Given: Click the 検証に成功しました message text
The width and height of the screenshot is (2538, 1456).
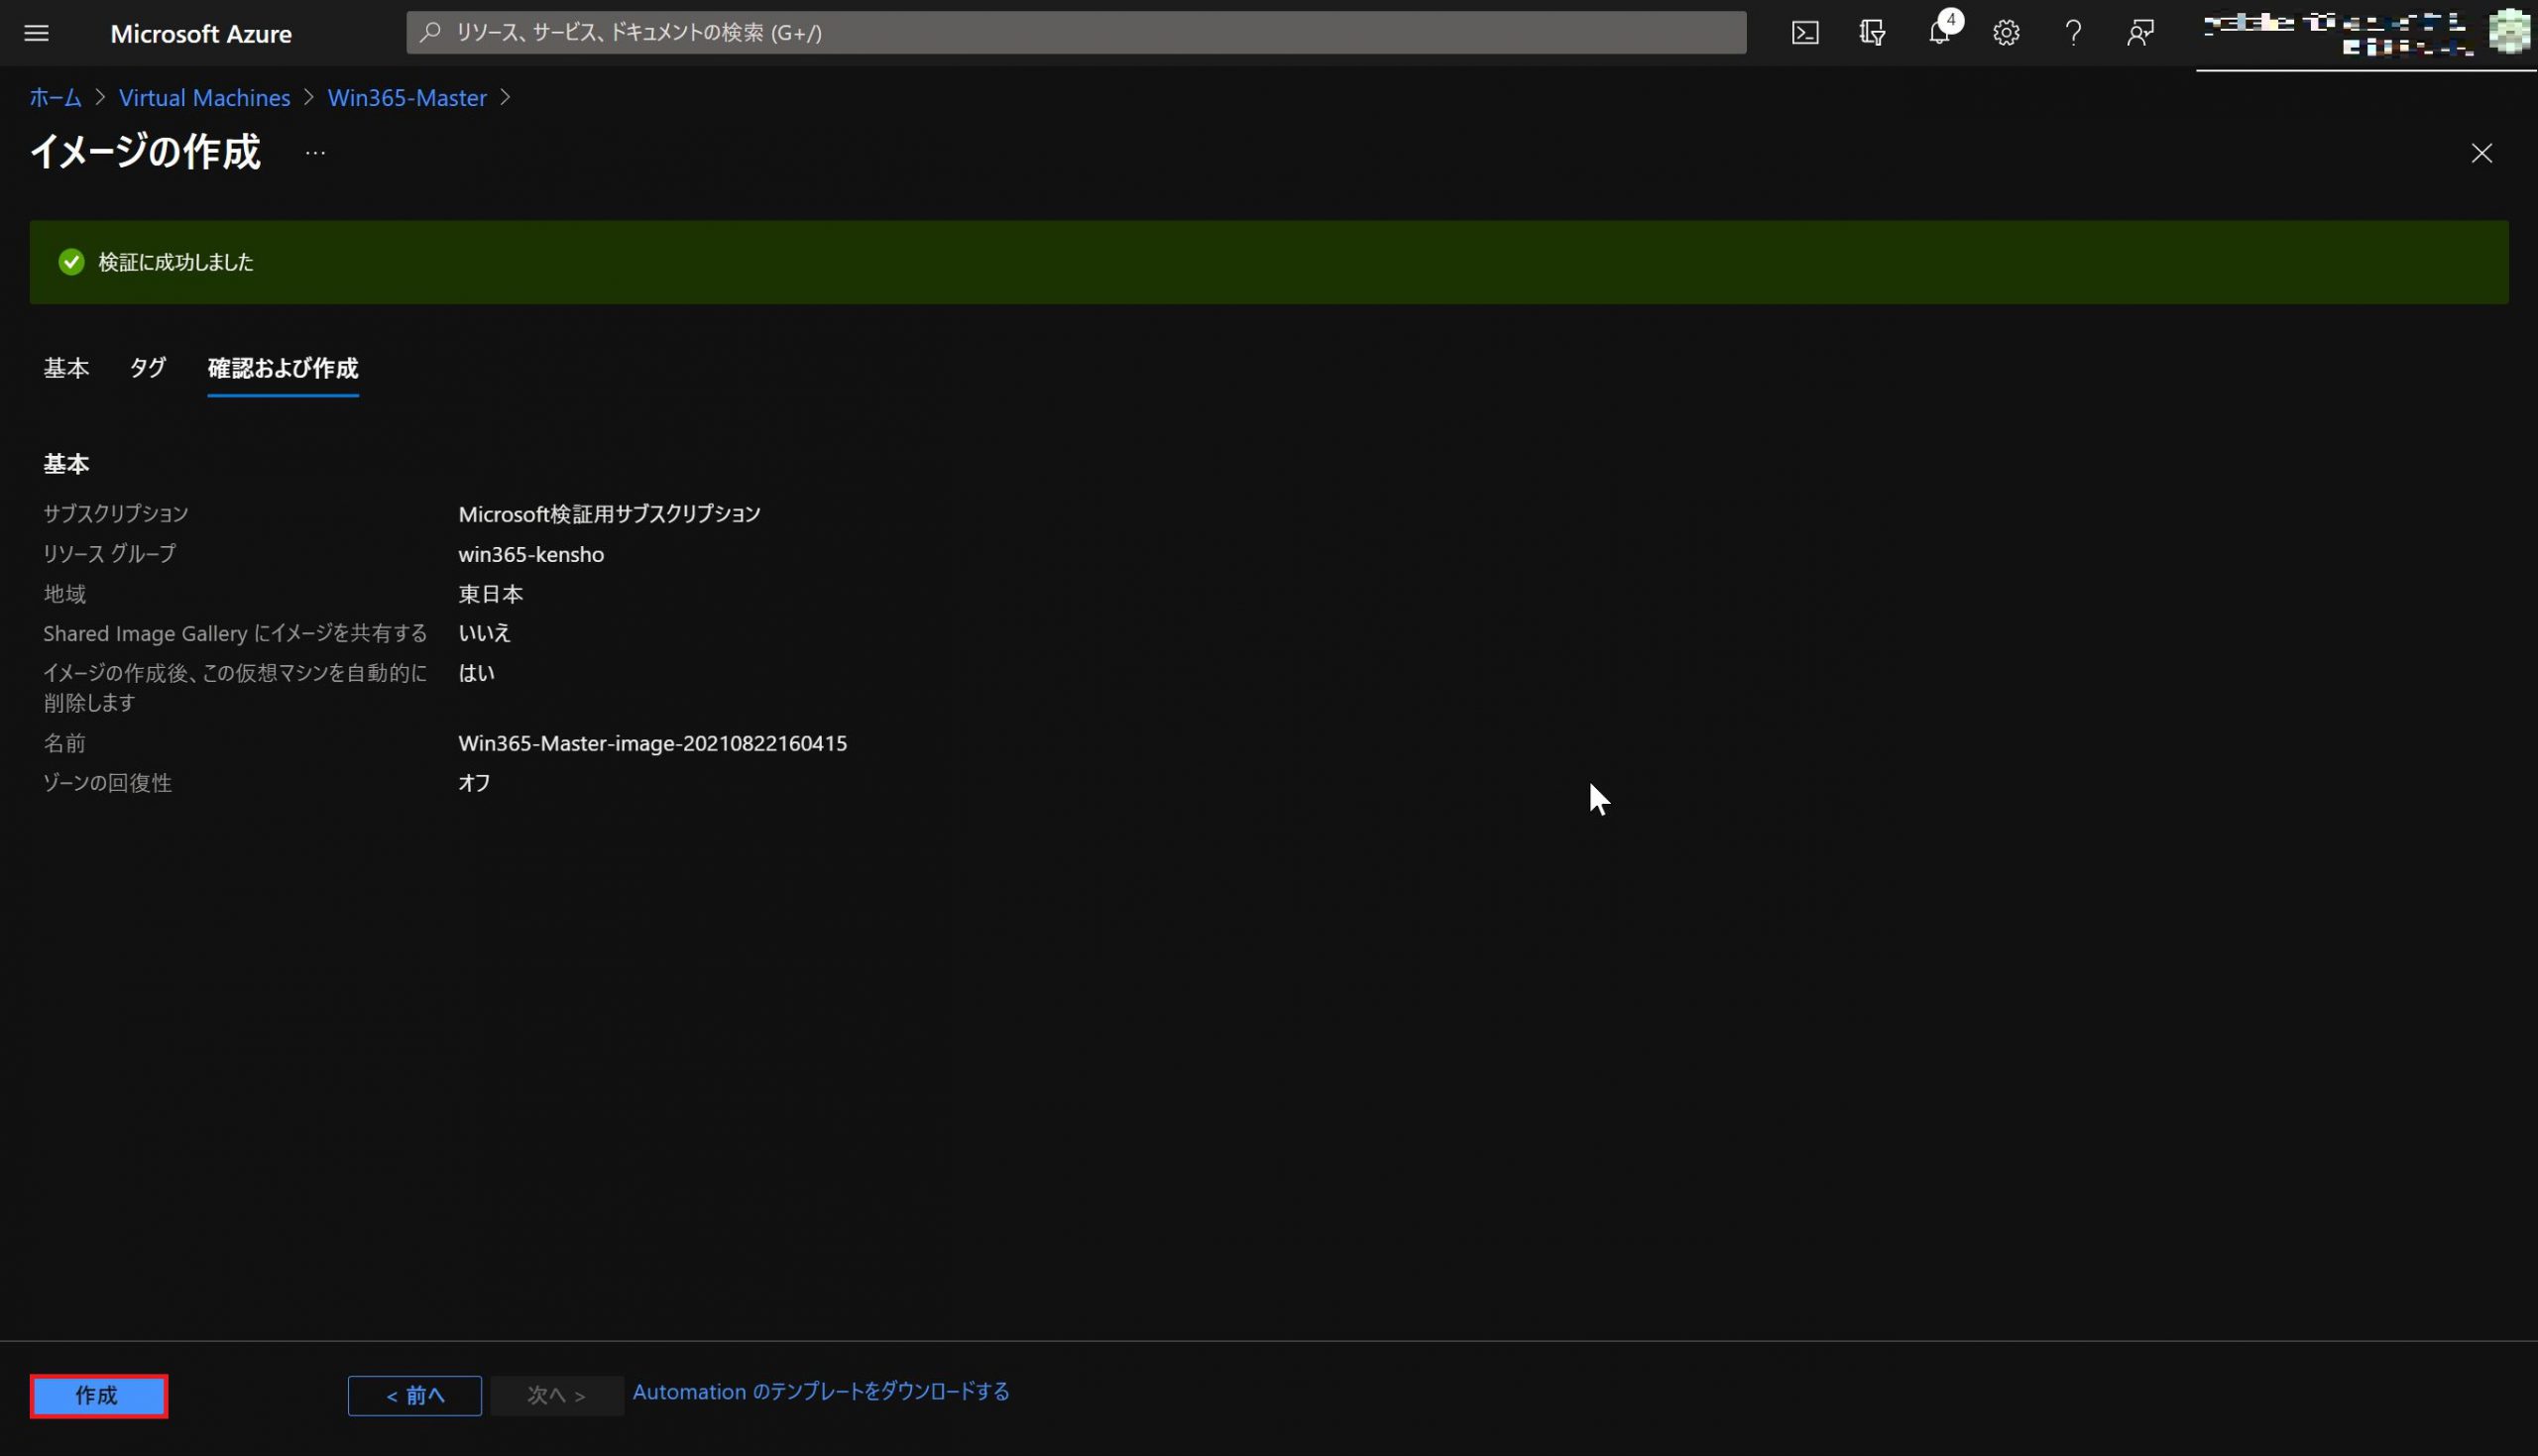Looking at the screenshot, I should [176, 262].
